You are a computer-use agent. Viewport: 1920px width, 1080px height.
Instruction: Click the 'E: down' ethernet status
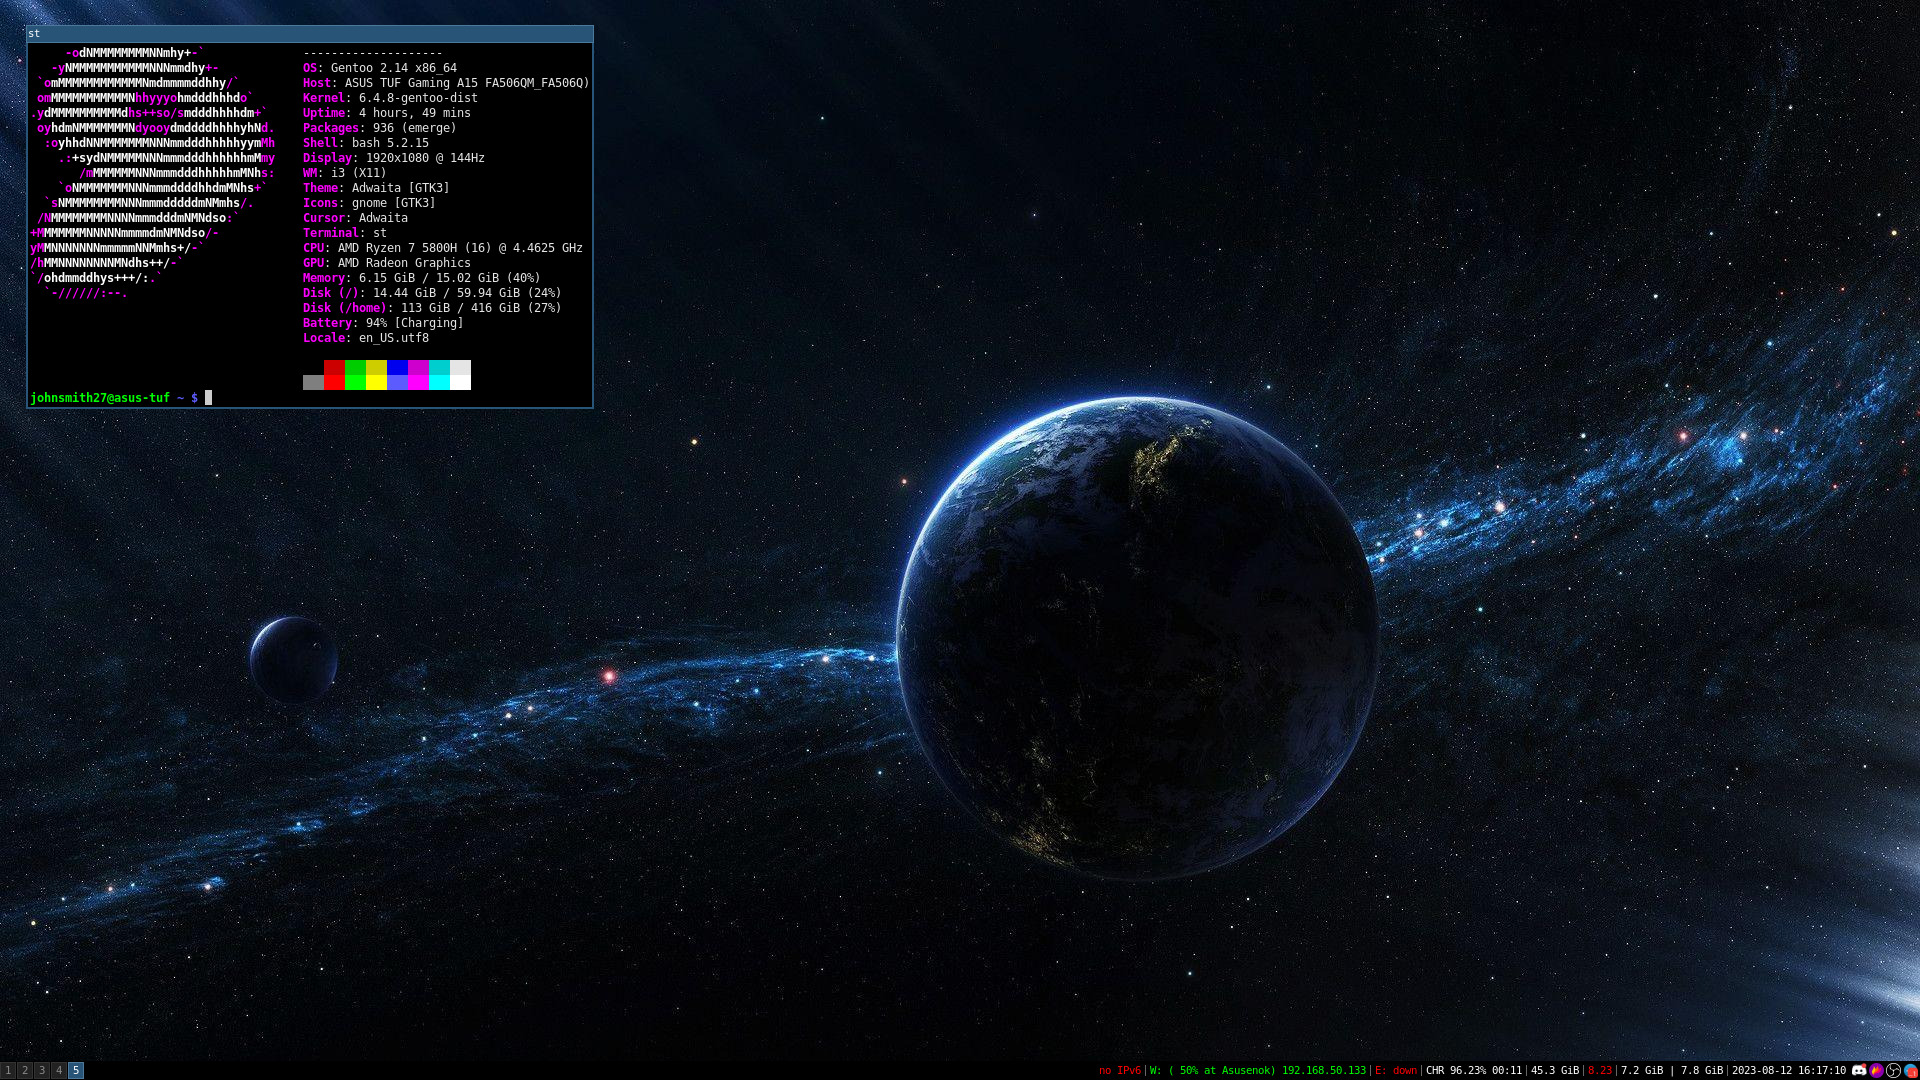point(1395,1070)
